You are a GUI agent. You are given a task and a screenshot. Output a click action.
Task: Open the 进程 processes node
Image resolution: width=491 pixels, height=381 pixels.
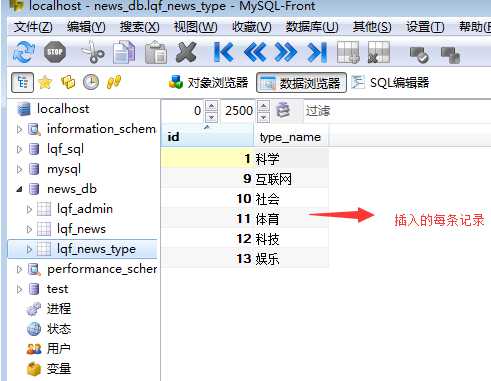49,309
